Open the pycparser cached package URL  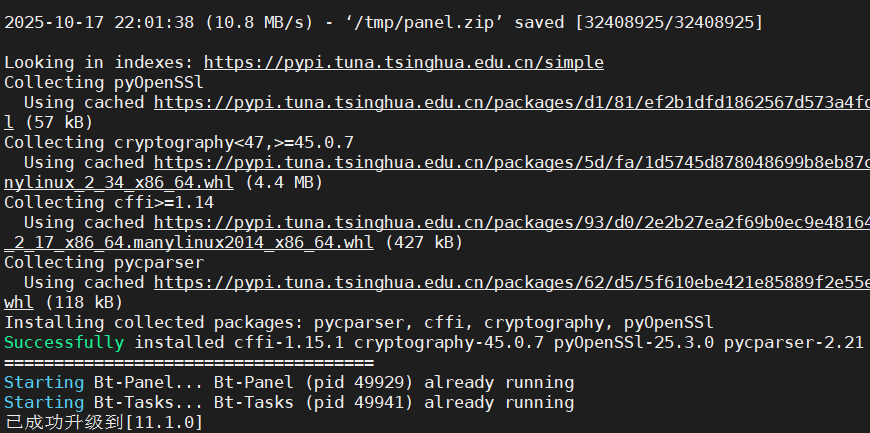pyautogui.click(x=510, y=282)
